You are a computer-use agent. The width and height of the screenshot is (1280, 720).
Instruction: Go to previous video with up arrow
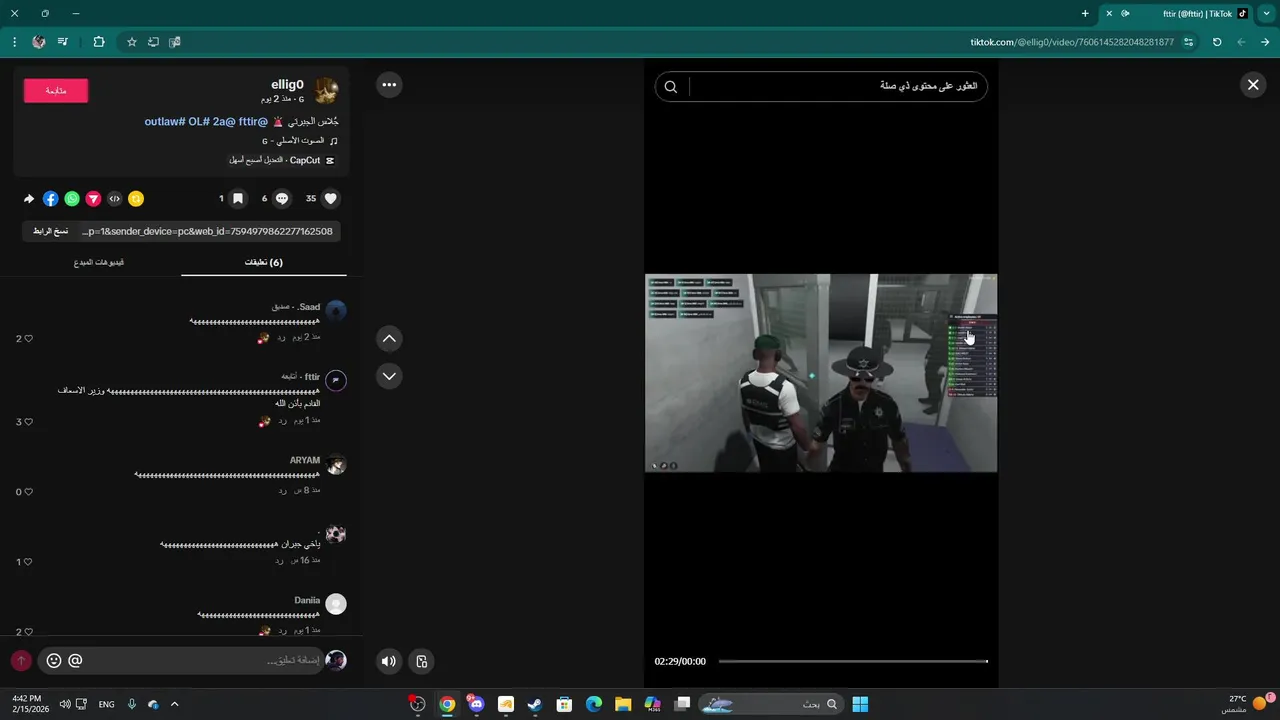389,339
